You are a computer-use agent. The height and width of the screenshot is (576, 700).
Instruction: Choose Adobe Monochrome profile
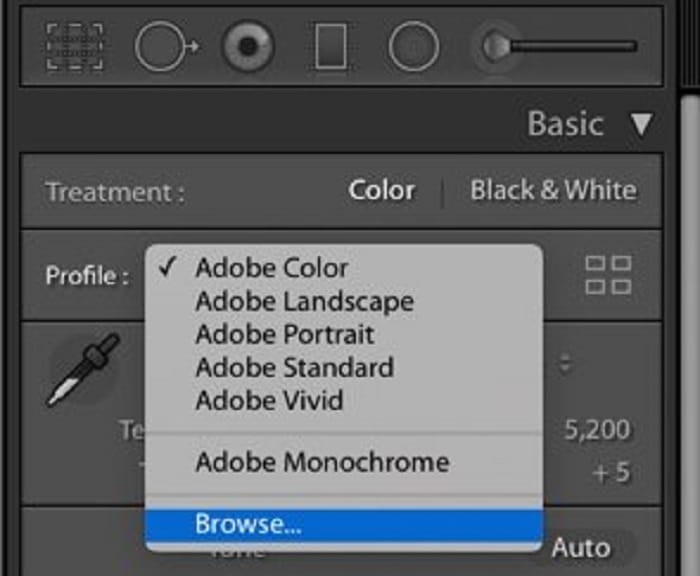(322, 462)
